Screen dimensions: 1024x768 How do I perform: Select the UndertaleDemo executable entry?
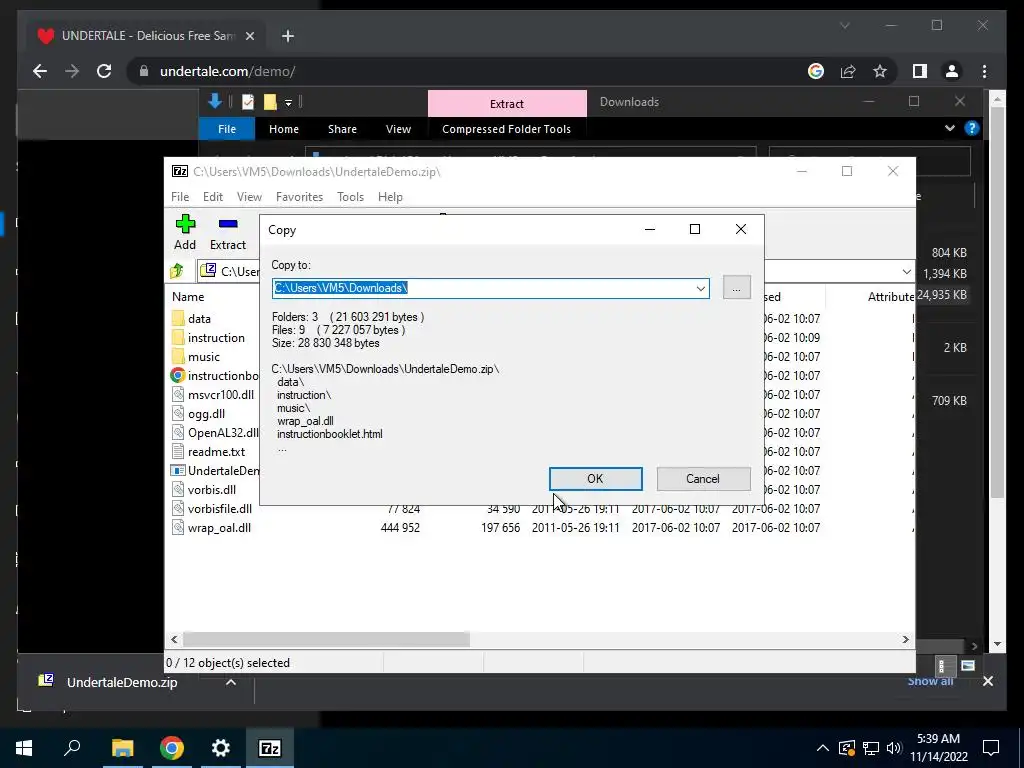coord(223,470)
